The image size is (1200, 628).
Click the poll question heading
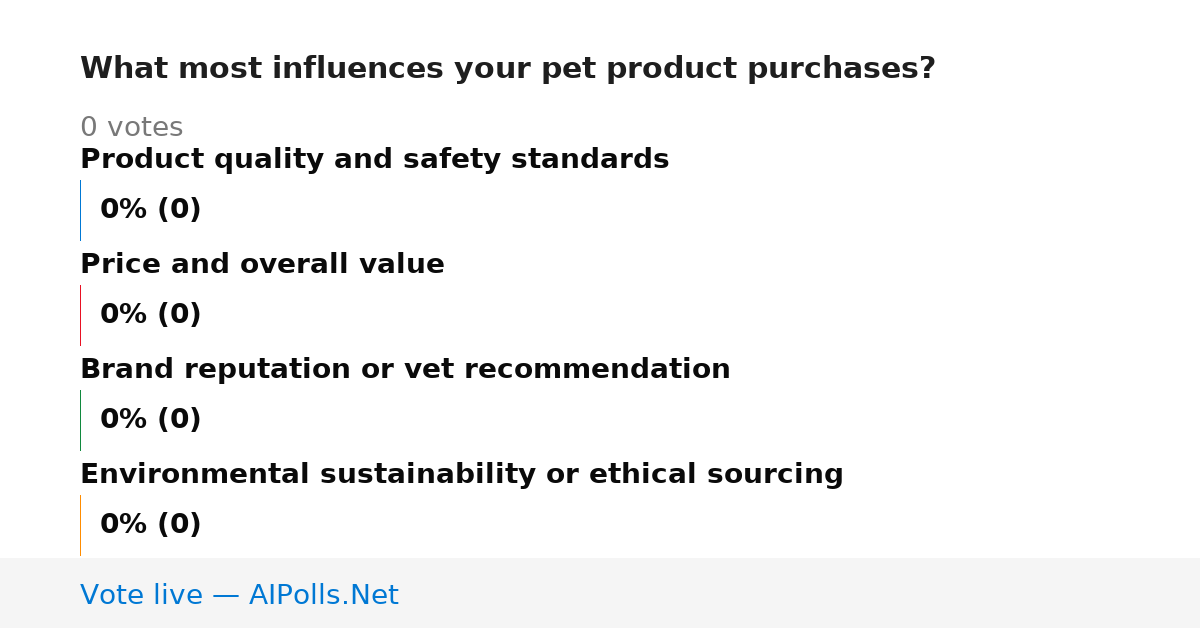point(508,69)
